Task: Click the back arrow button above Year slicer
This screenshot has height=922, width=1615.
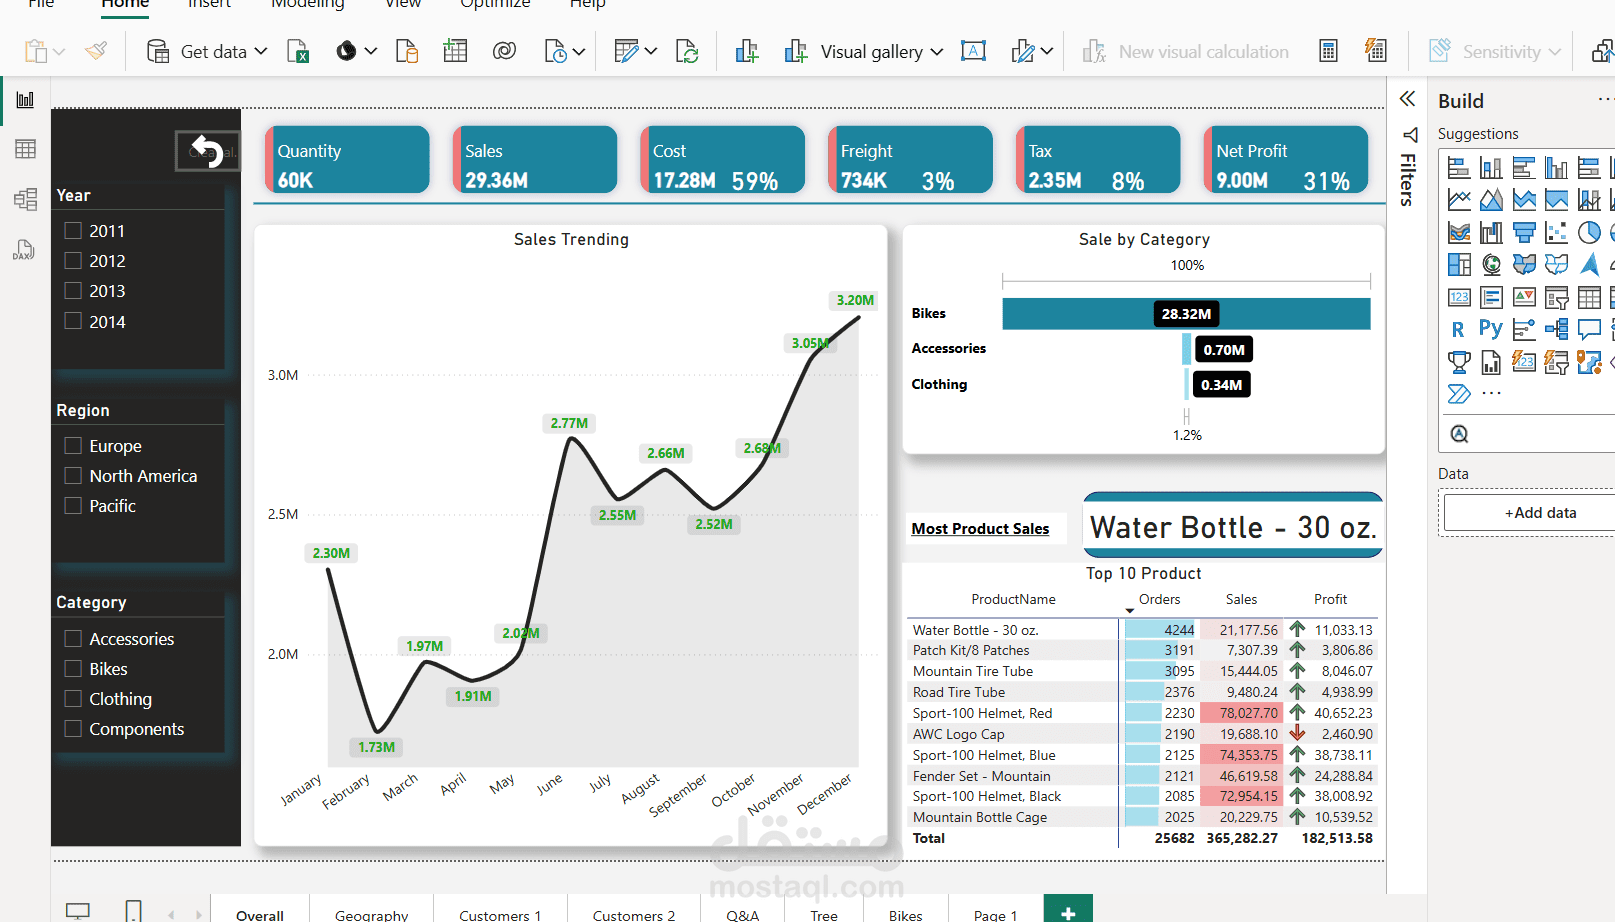Action: (x=207, y=151)
